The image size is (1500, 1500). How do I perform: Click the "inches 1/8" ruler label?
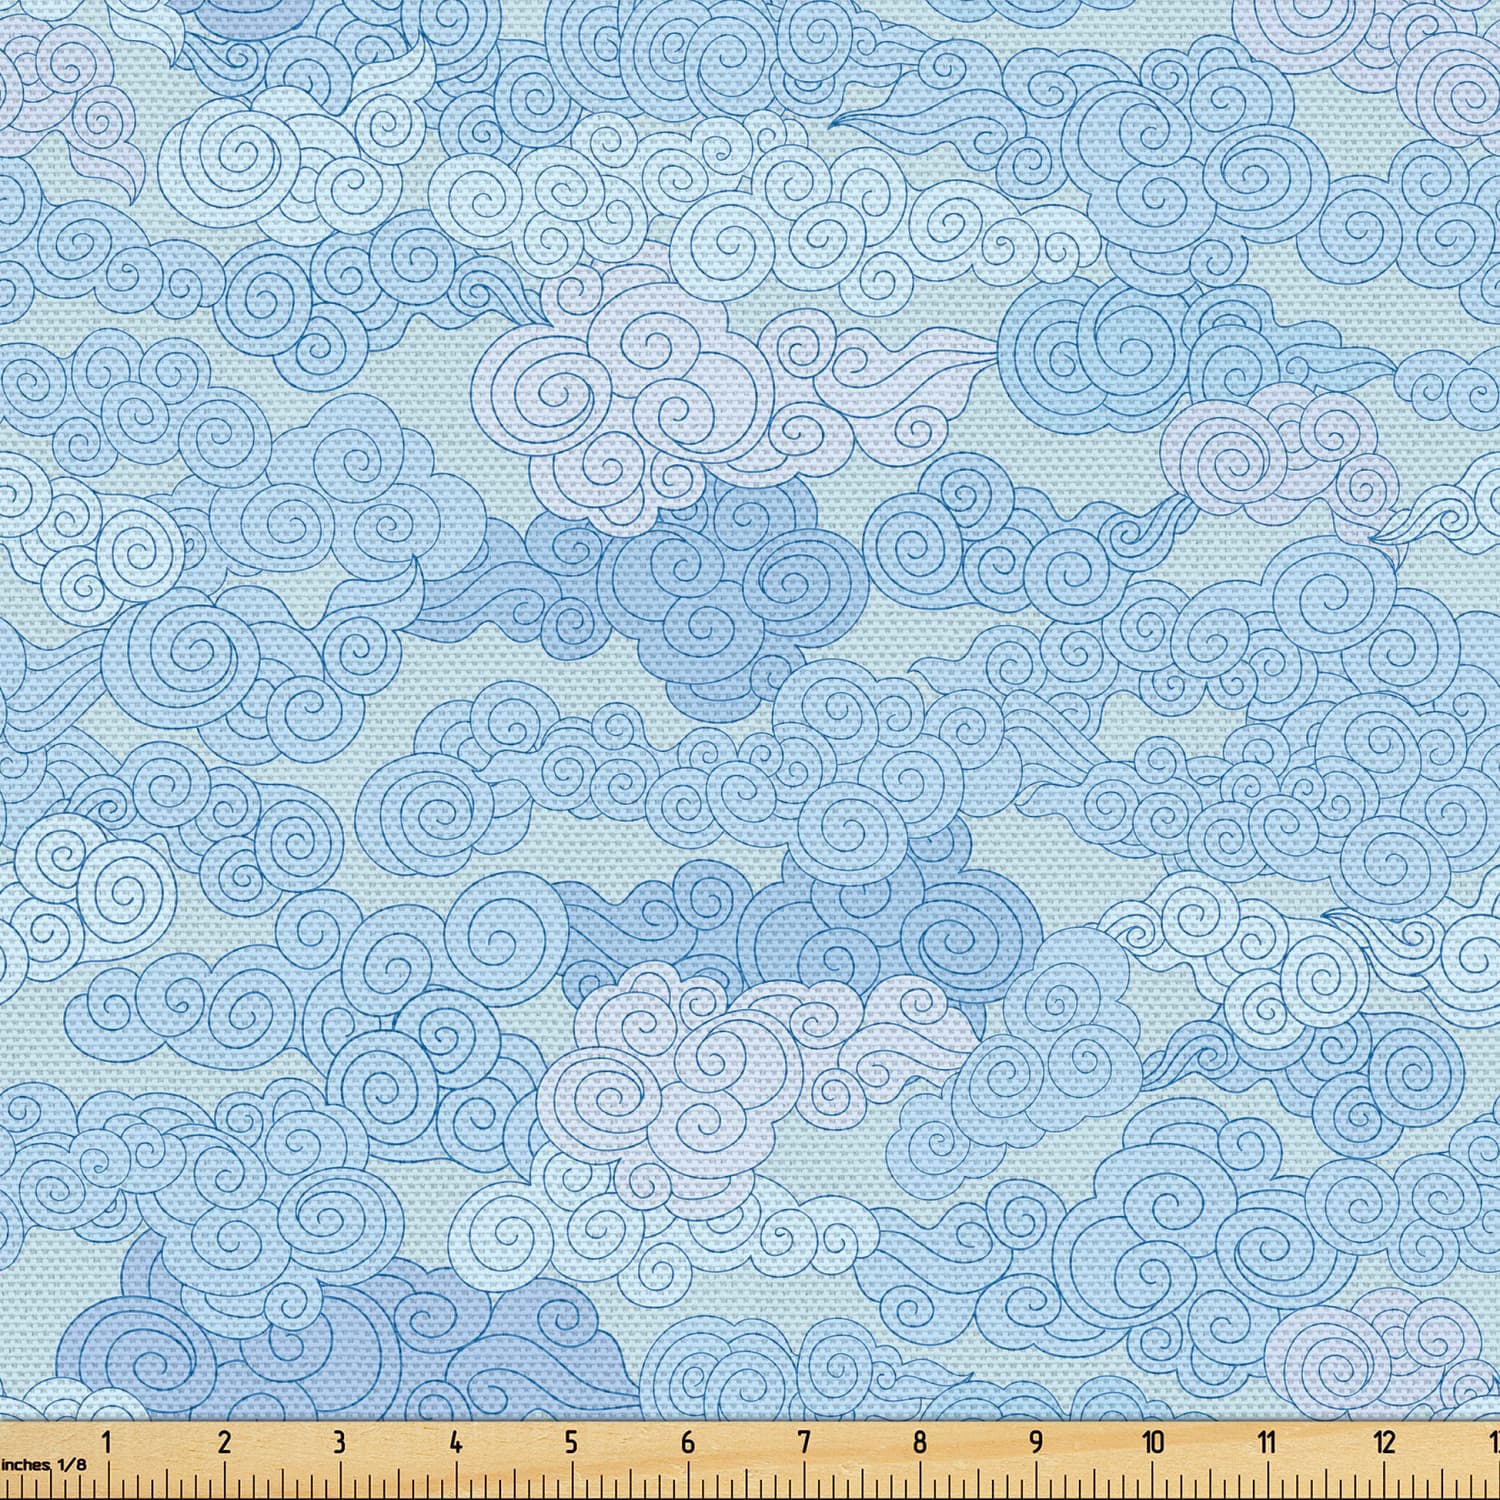pos(43,1463)
